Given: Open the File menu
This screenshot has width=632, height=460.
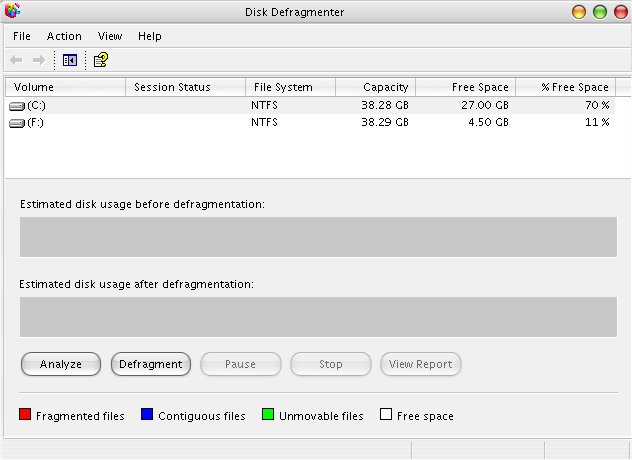Looking at the screenshot, I should point(22,36).
